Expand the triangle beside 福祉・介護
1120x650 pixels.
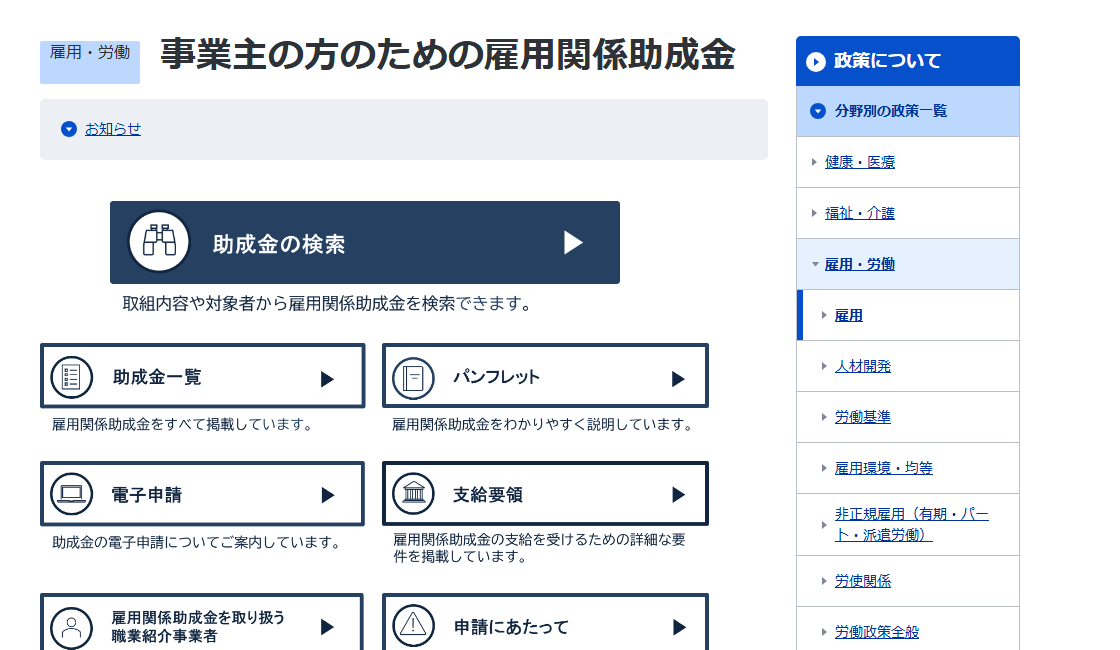click(814, 213)
